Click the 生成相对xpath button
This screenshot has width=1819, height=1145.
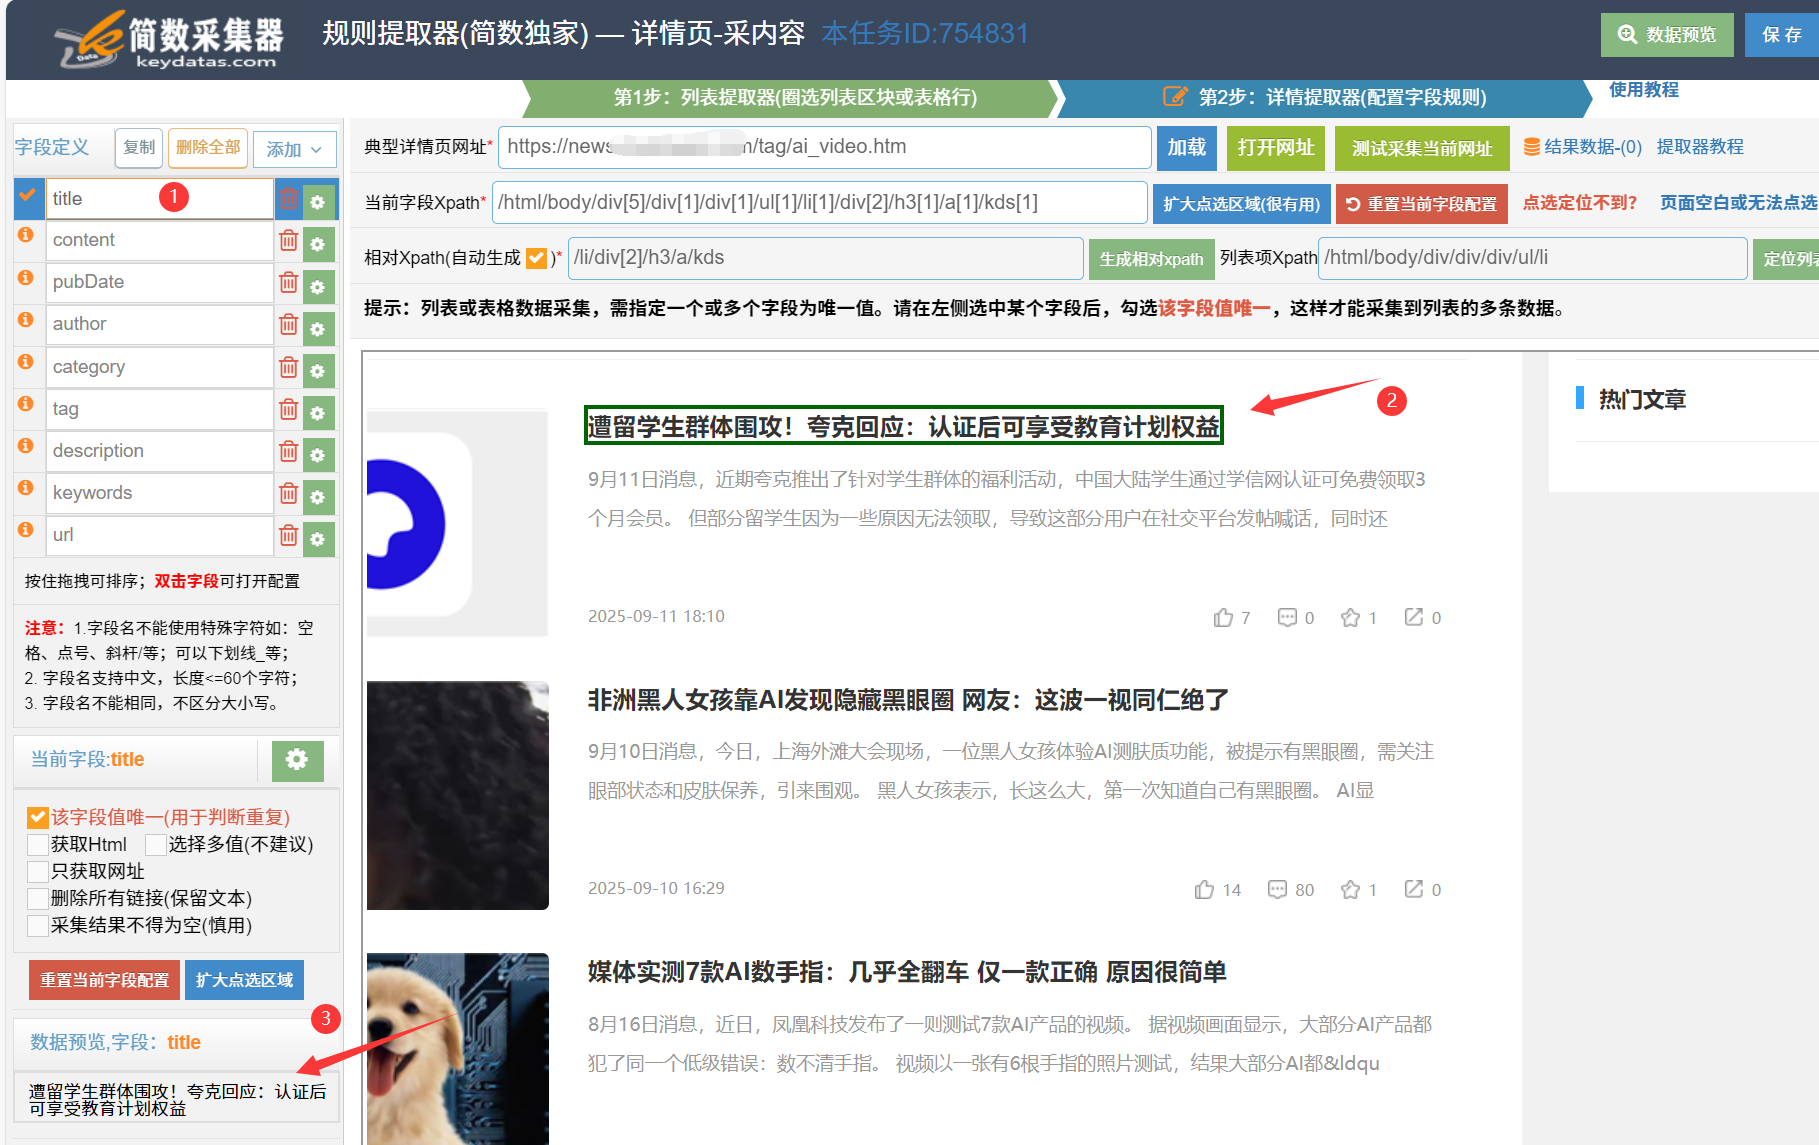click(x=1150, y=258)
